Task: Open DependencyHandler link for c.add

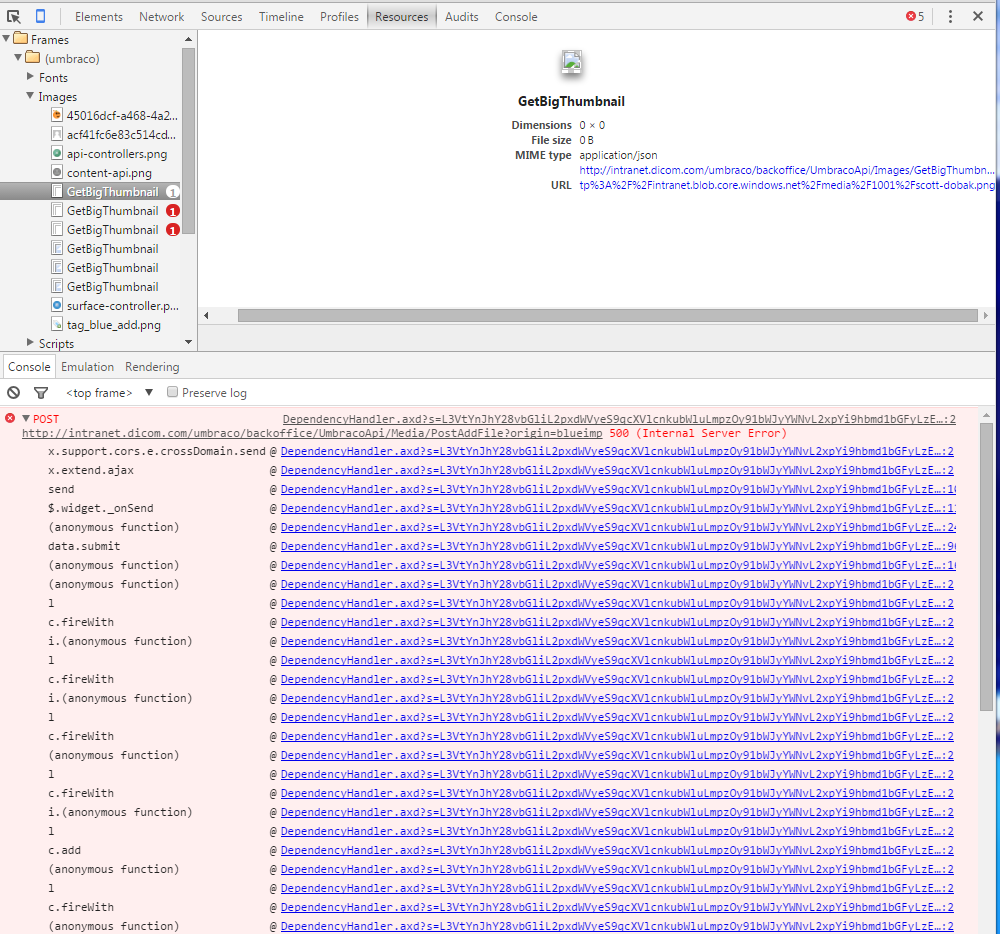Action: point(617,850)
